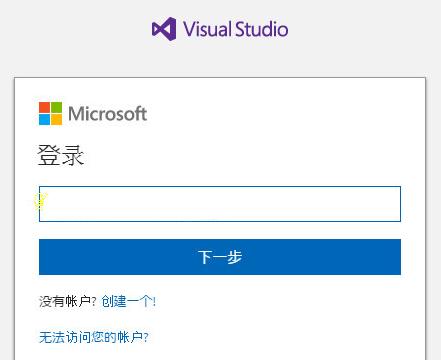The height and width of the screenshot is (360, 441).
Task: Click the purple Visual Studio logo icon
Action: (x=164, y=29)
